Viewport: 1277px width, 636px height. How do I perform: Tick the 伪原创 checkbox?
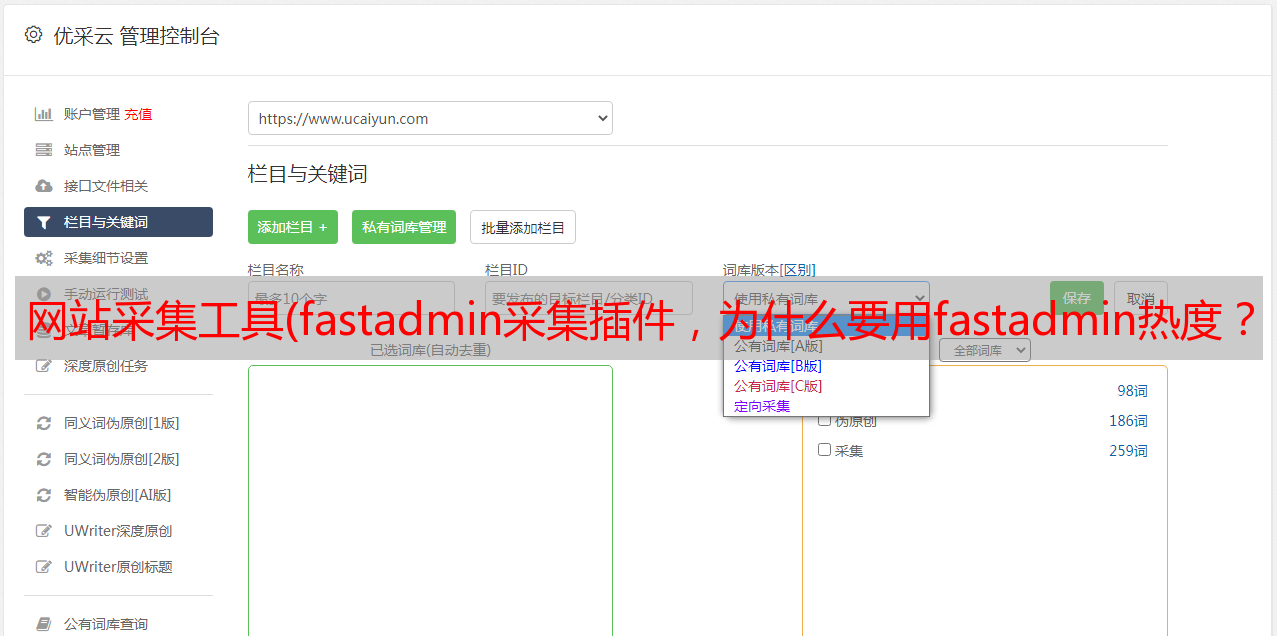coord(824,420)
